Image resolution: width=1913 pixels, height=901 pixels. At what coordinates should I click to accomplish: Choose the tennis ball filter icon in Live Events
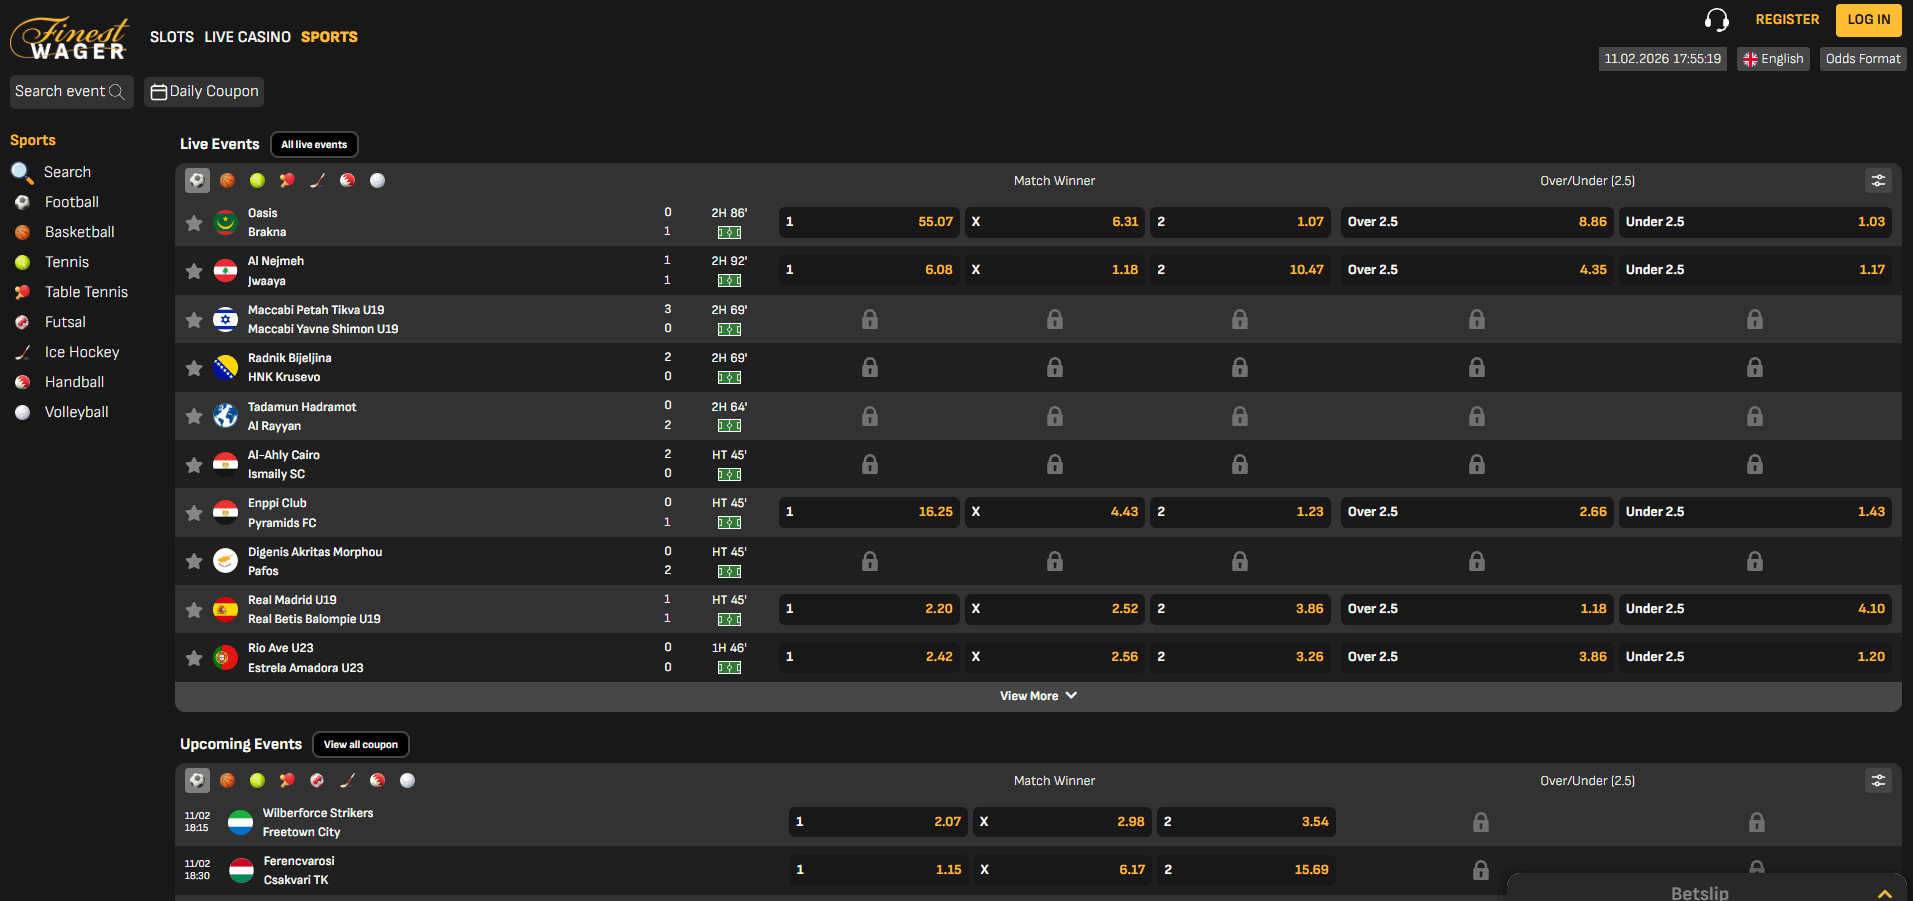[257, 180]
